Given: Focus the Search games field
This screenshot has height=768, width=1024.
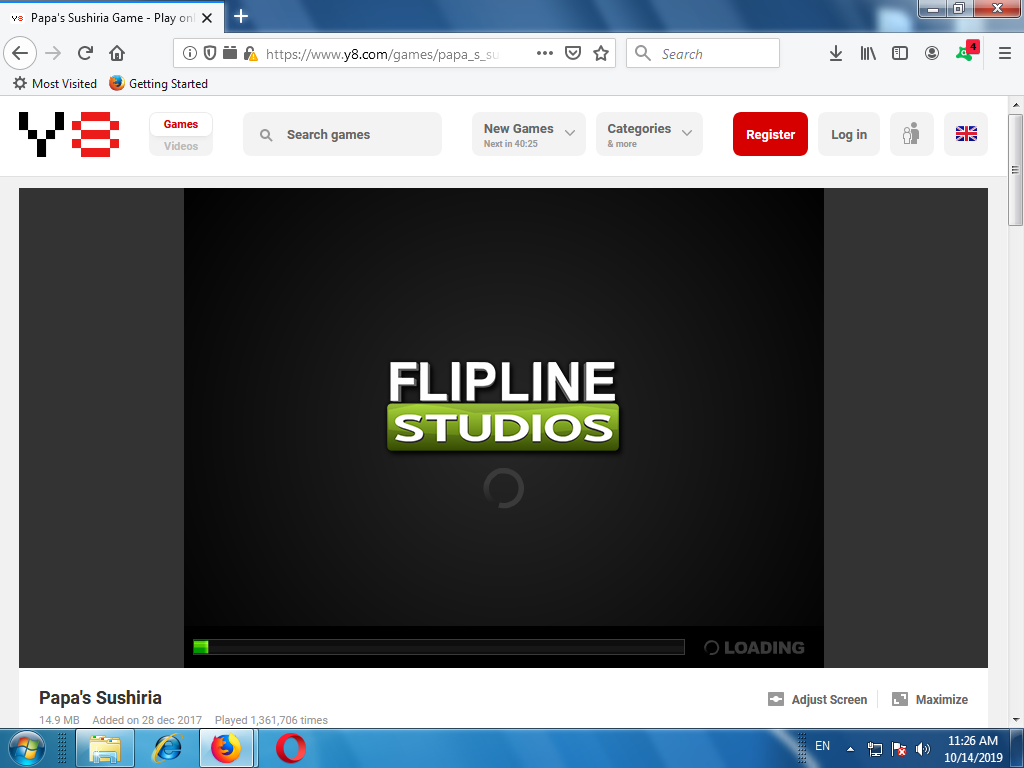Looking at the screenshot, I should (x=342, y=134).
